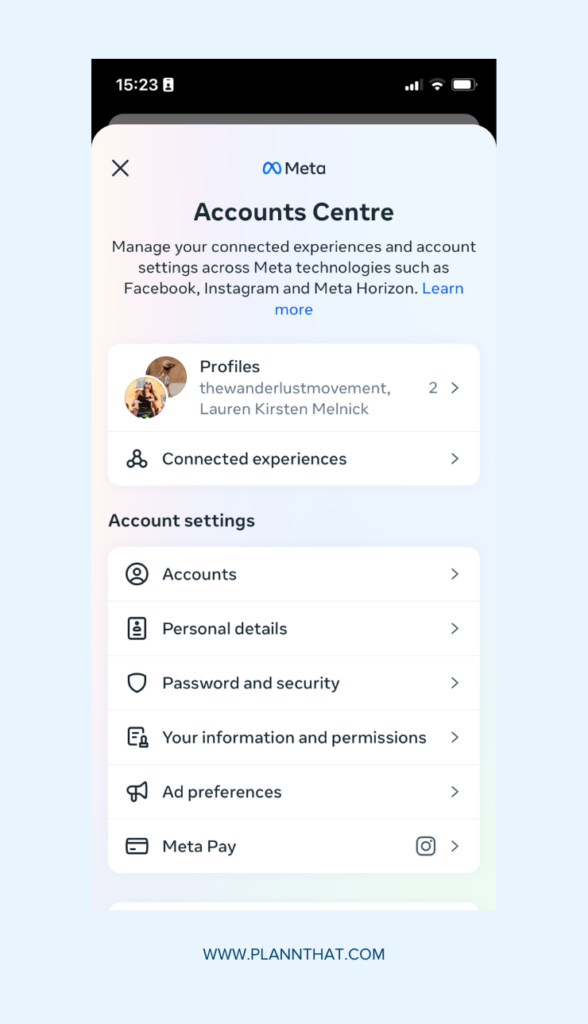Expand the Connected experiences chevron
588x1024 pixels.
point(456,459)
